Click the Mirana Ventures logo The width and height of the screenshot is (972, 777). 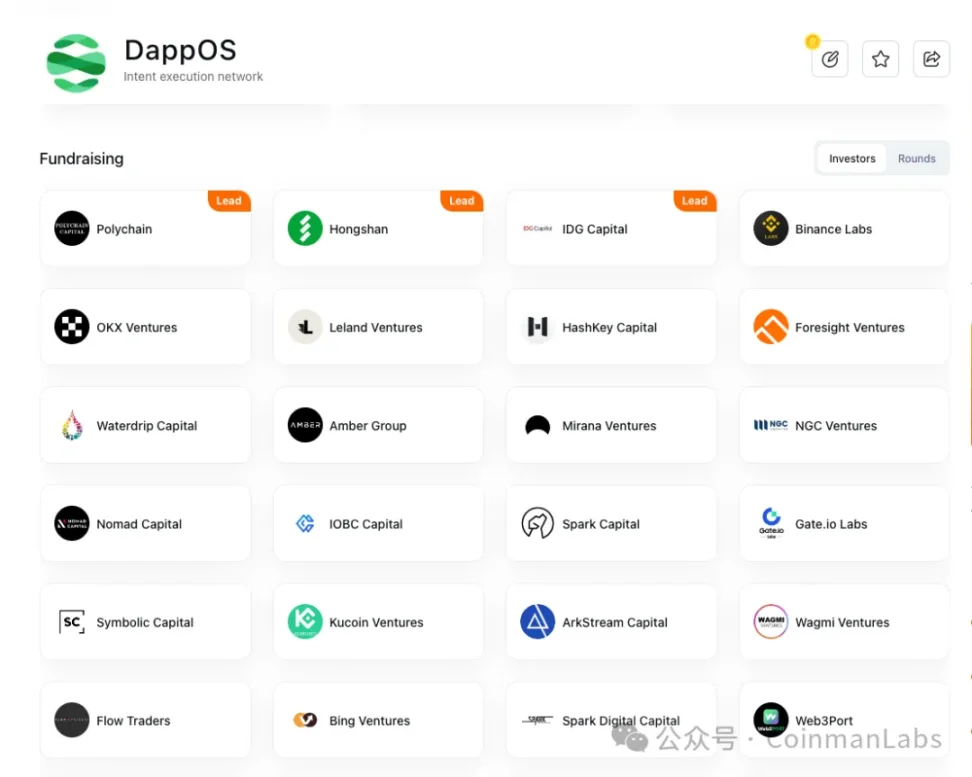click(x=537, y=425)
